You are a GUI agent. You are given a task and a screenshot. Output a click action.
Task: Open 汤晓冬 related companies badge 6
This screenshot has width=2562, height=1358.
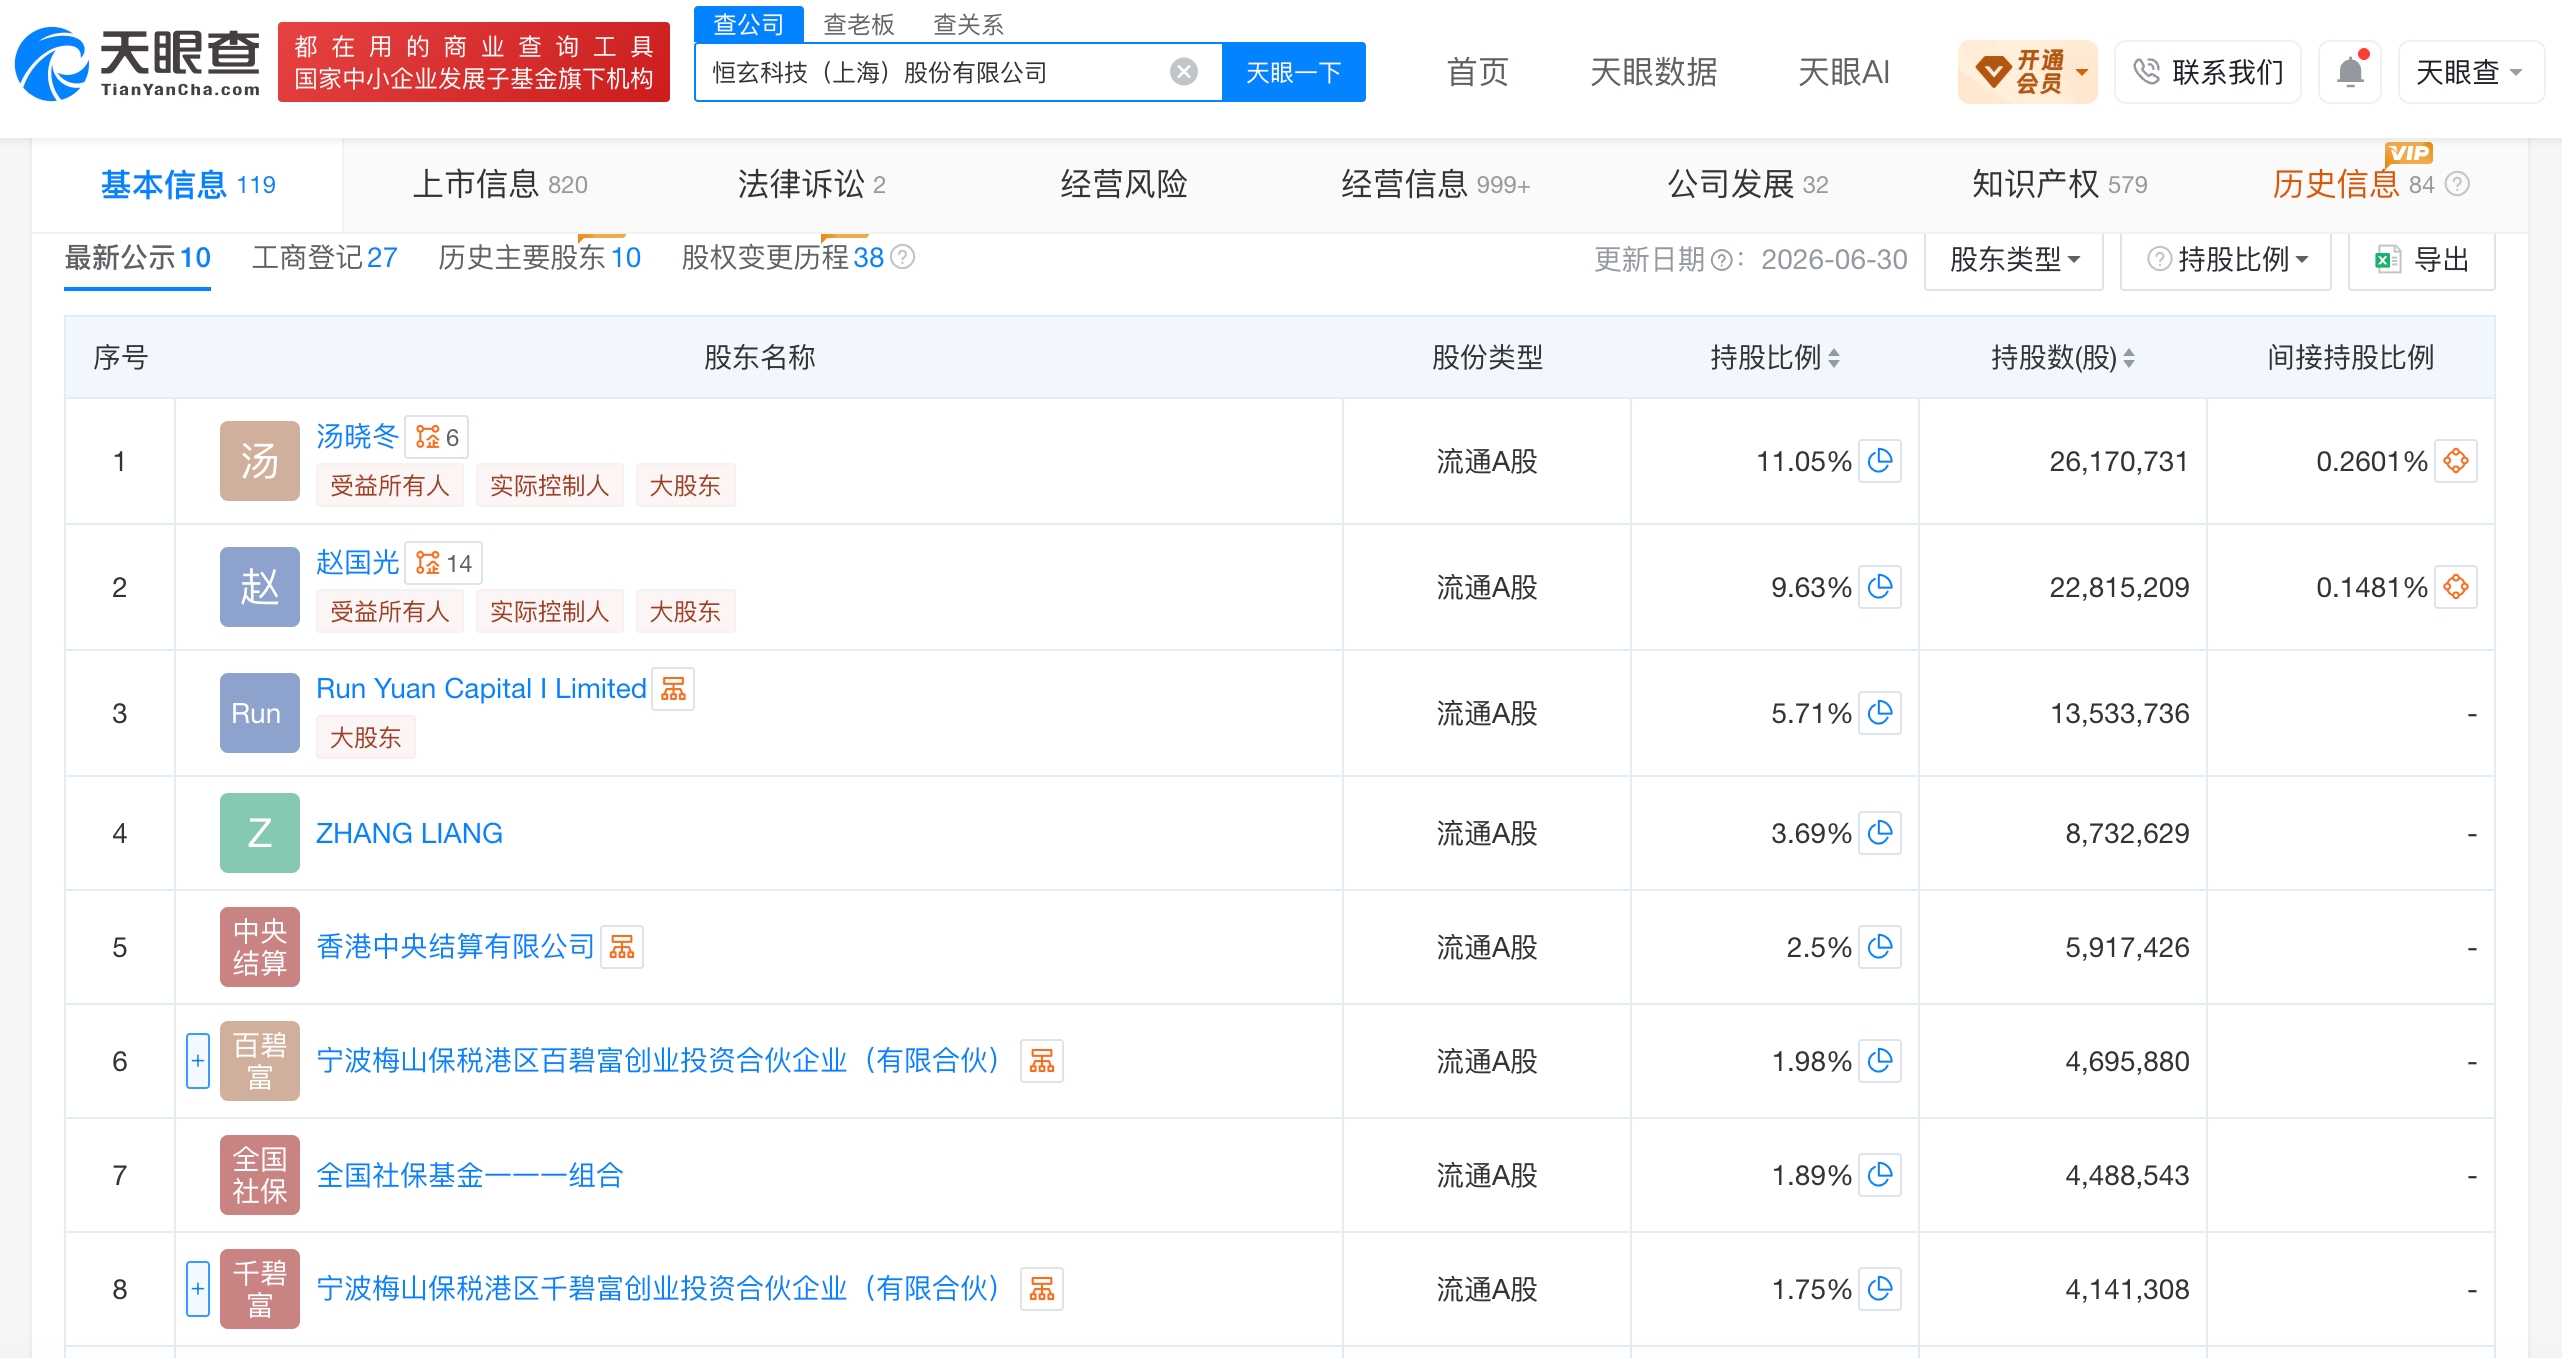coord(437,437)
